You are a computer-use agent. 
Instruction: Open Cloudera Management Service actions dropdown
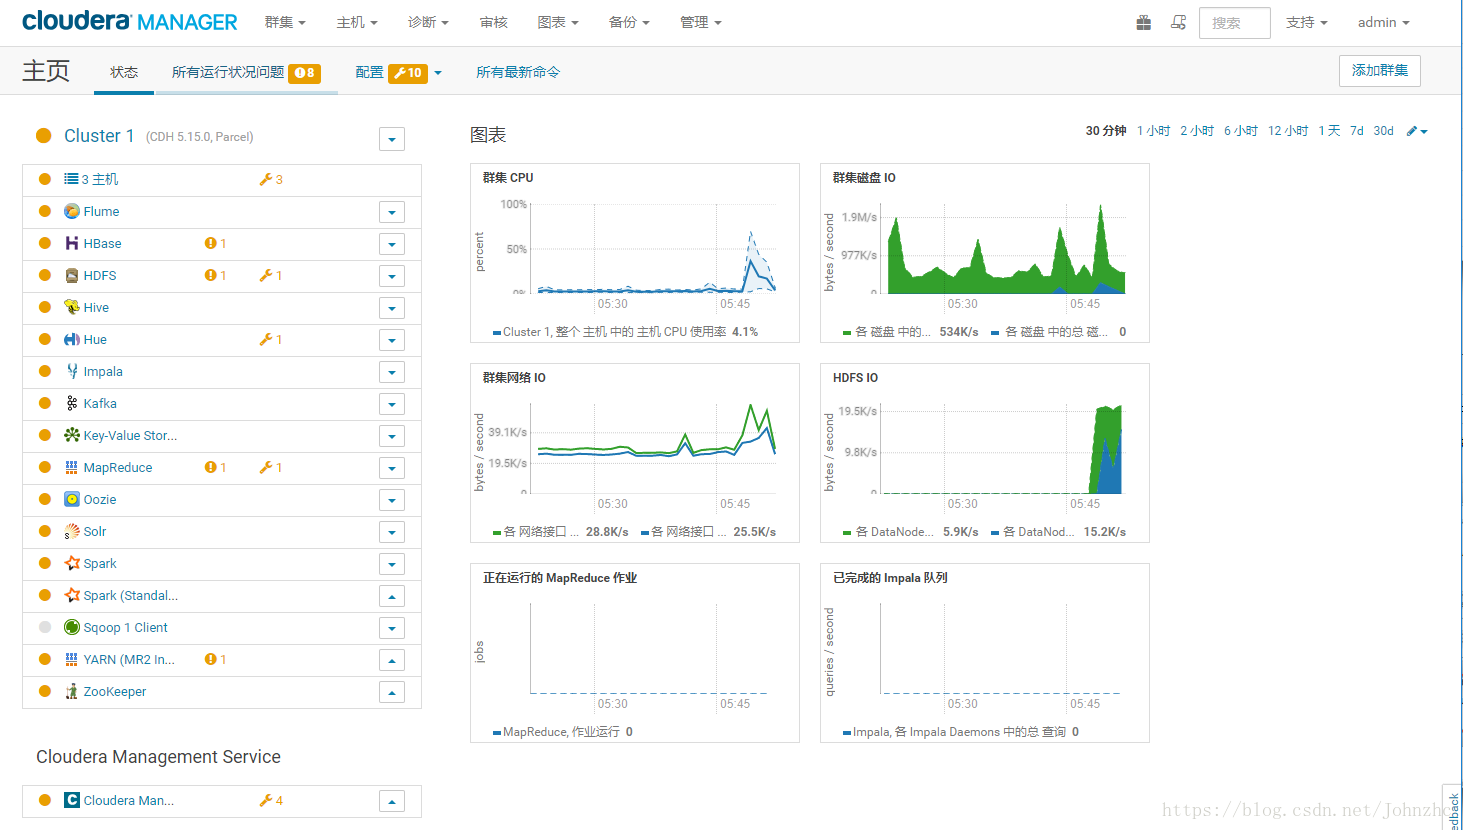(392, 801)
